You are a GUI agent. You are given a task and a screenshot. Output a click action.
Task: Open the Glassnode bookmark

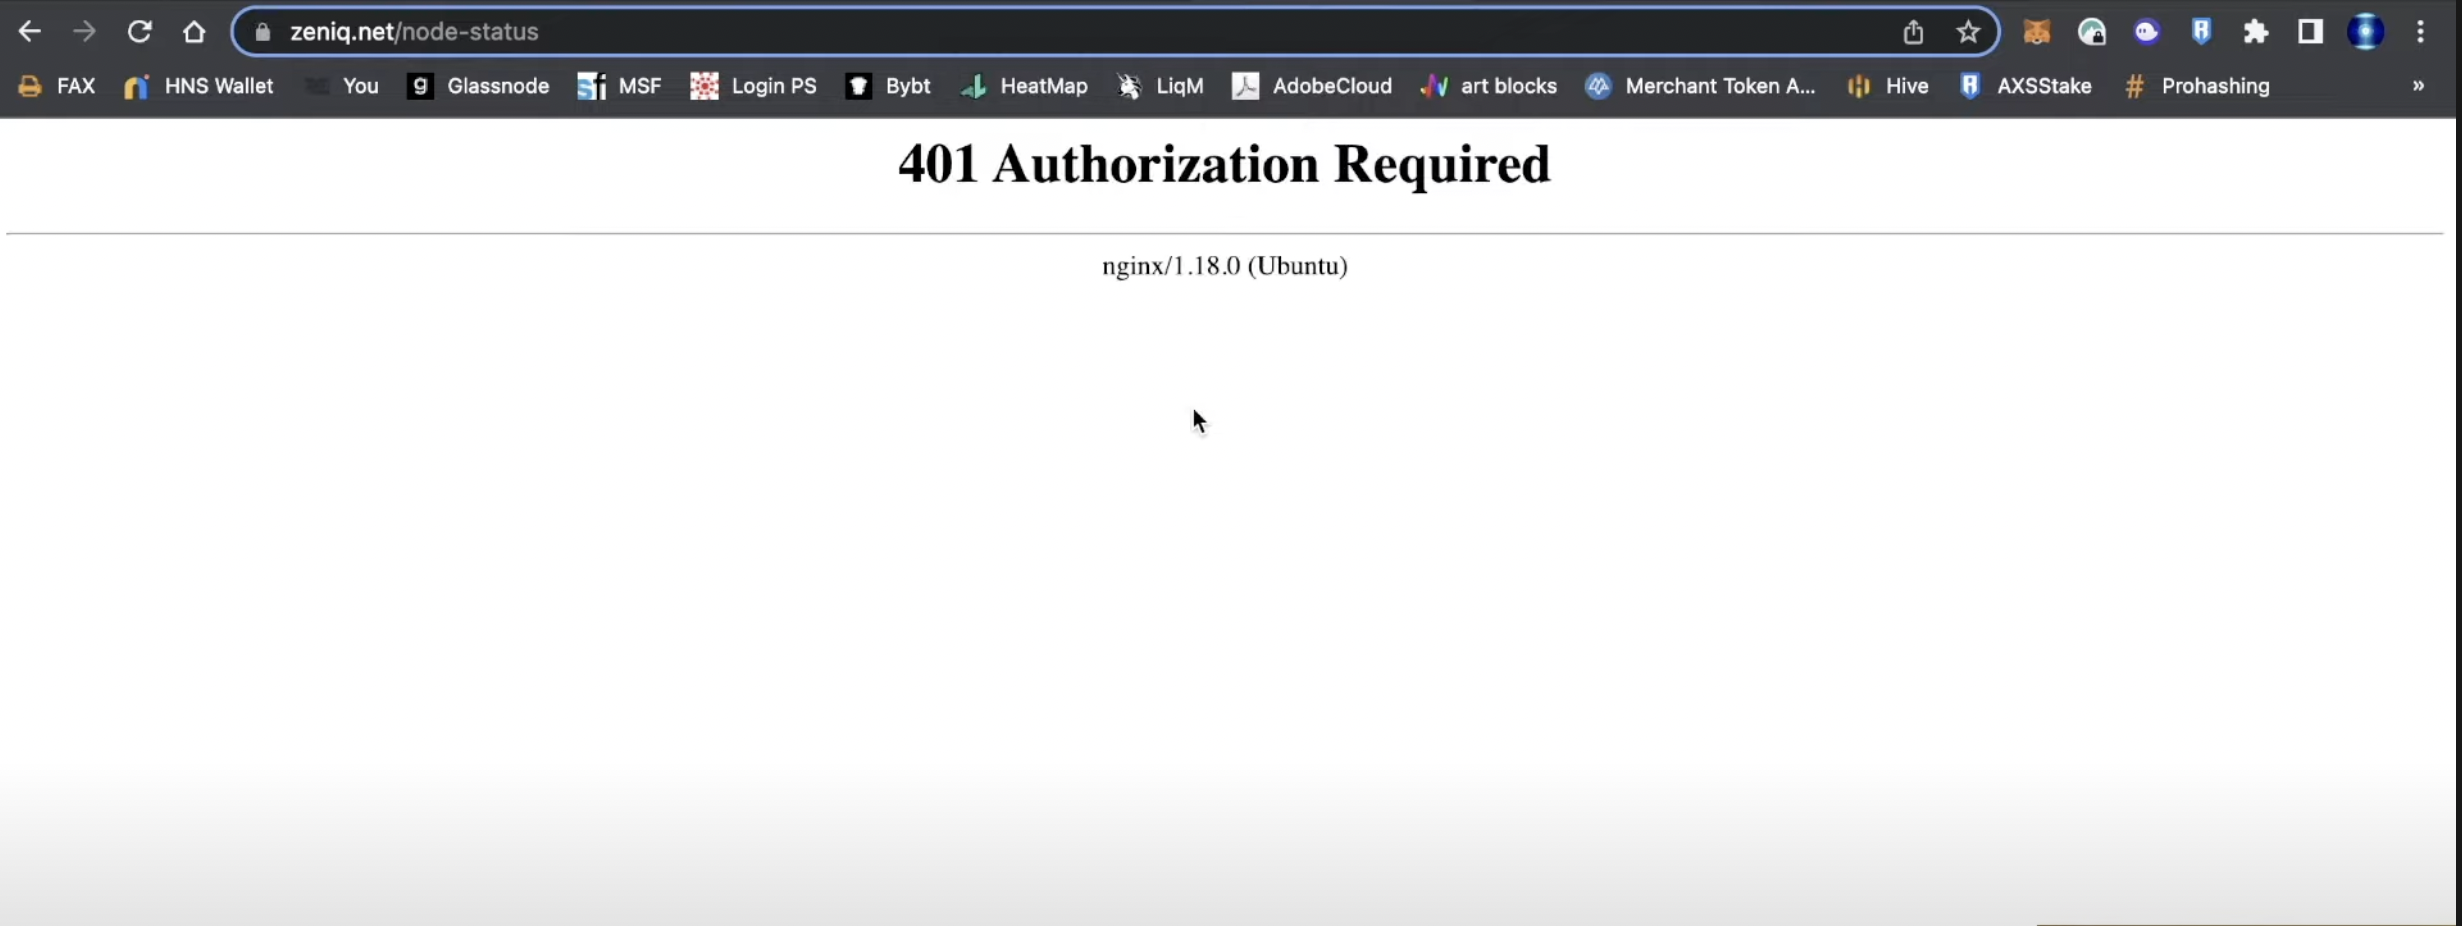[478, 86]
